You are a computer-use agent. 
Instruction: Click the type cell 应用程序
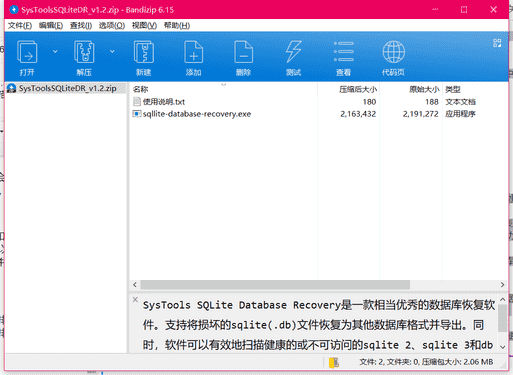coord(460,114)
